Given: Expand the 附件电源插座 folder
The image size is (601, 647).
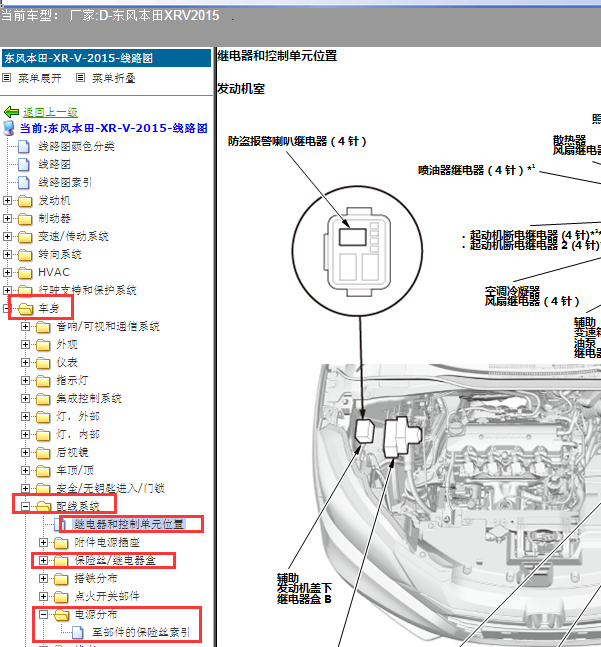Looking at the screenshot, I should [x=43, y=542].
